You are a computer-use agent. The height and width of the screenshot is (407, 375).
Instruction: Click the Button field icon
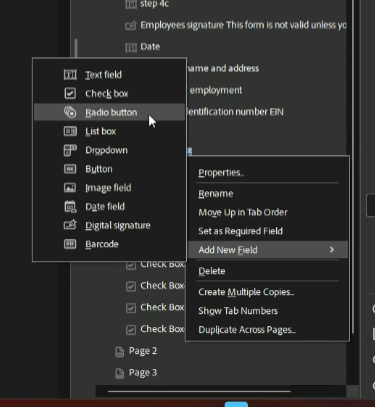70,169
